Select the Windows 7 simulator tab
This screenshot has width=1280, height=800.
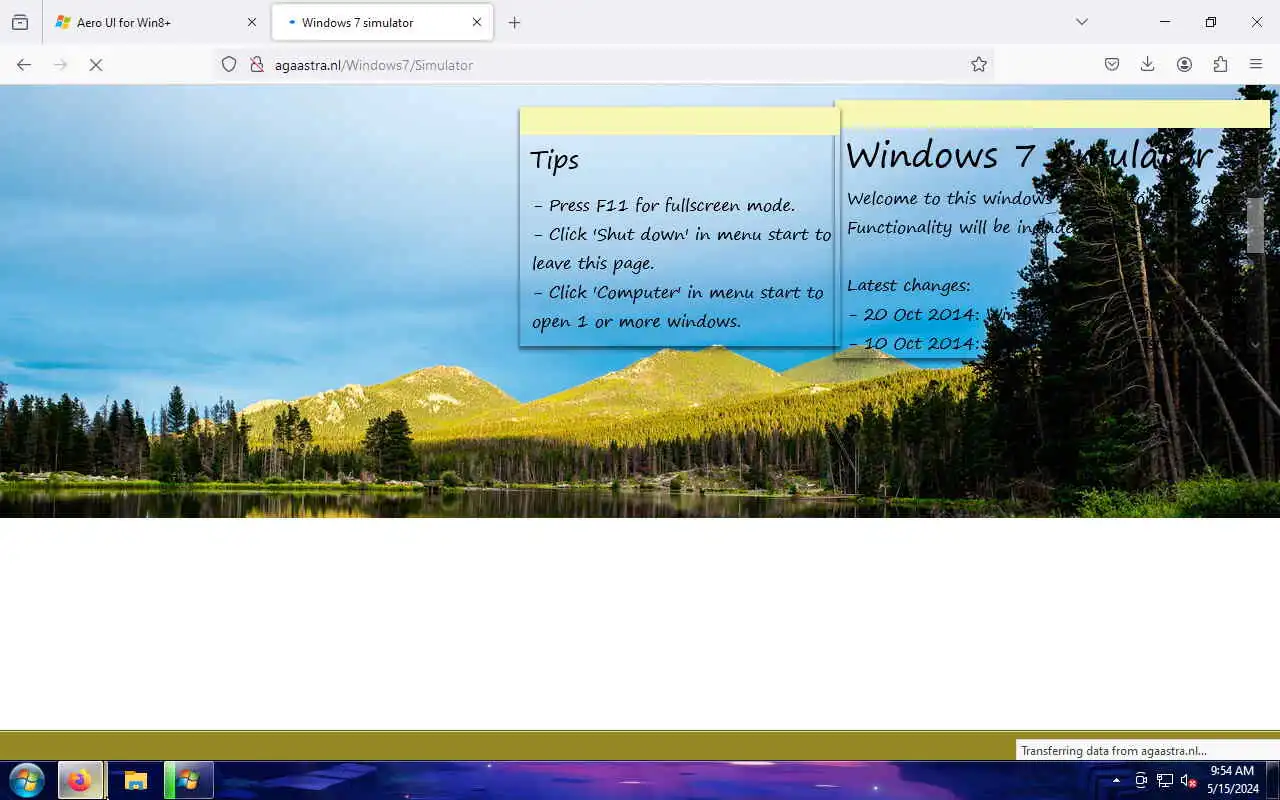coord(382,22)
